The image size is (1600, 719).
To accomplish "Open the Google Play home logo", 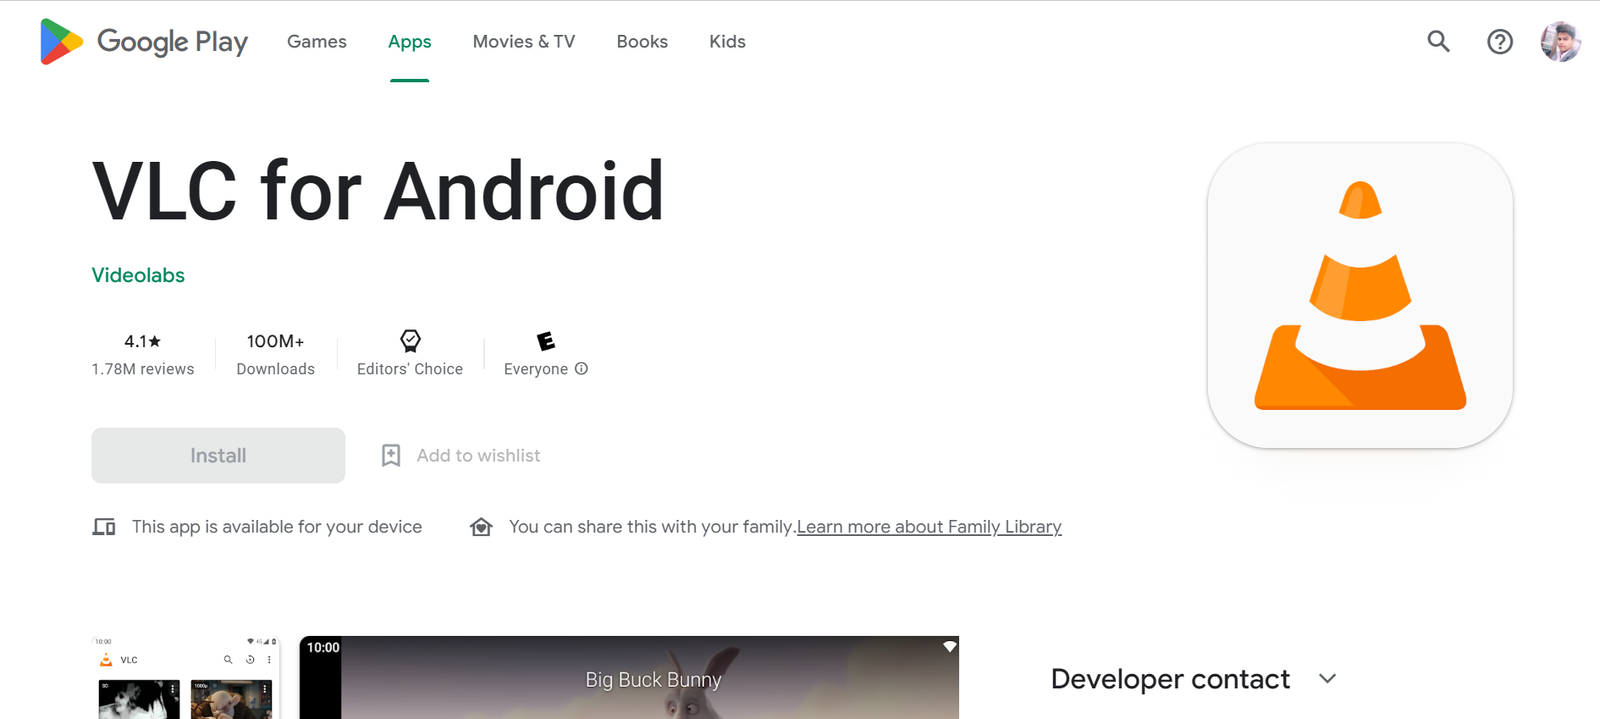I will 144,42.
